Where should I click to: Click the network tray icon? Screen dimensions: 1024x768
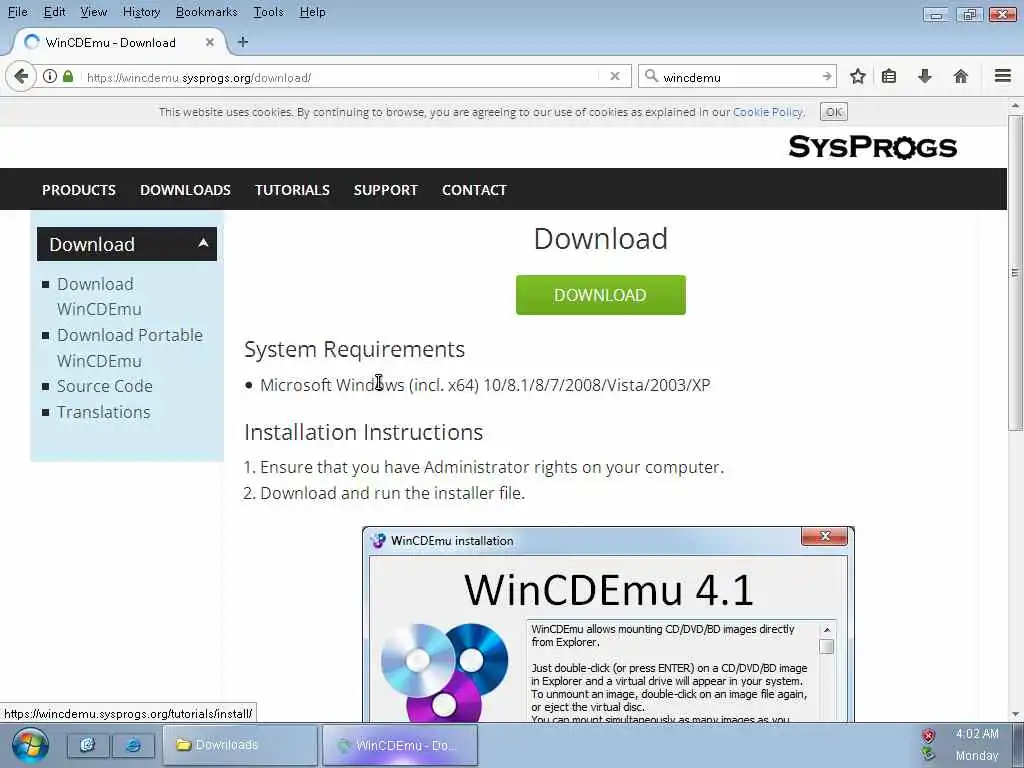[x=928, y=754]
